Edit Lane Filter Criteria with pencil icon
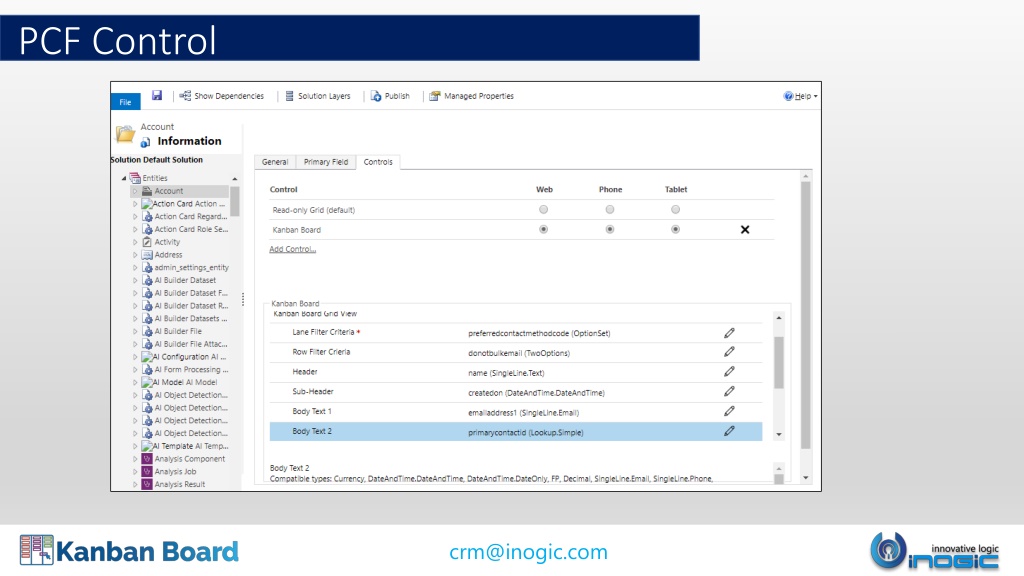 coord(729,333)
